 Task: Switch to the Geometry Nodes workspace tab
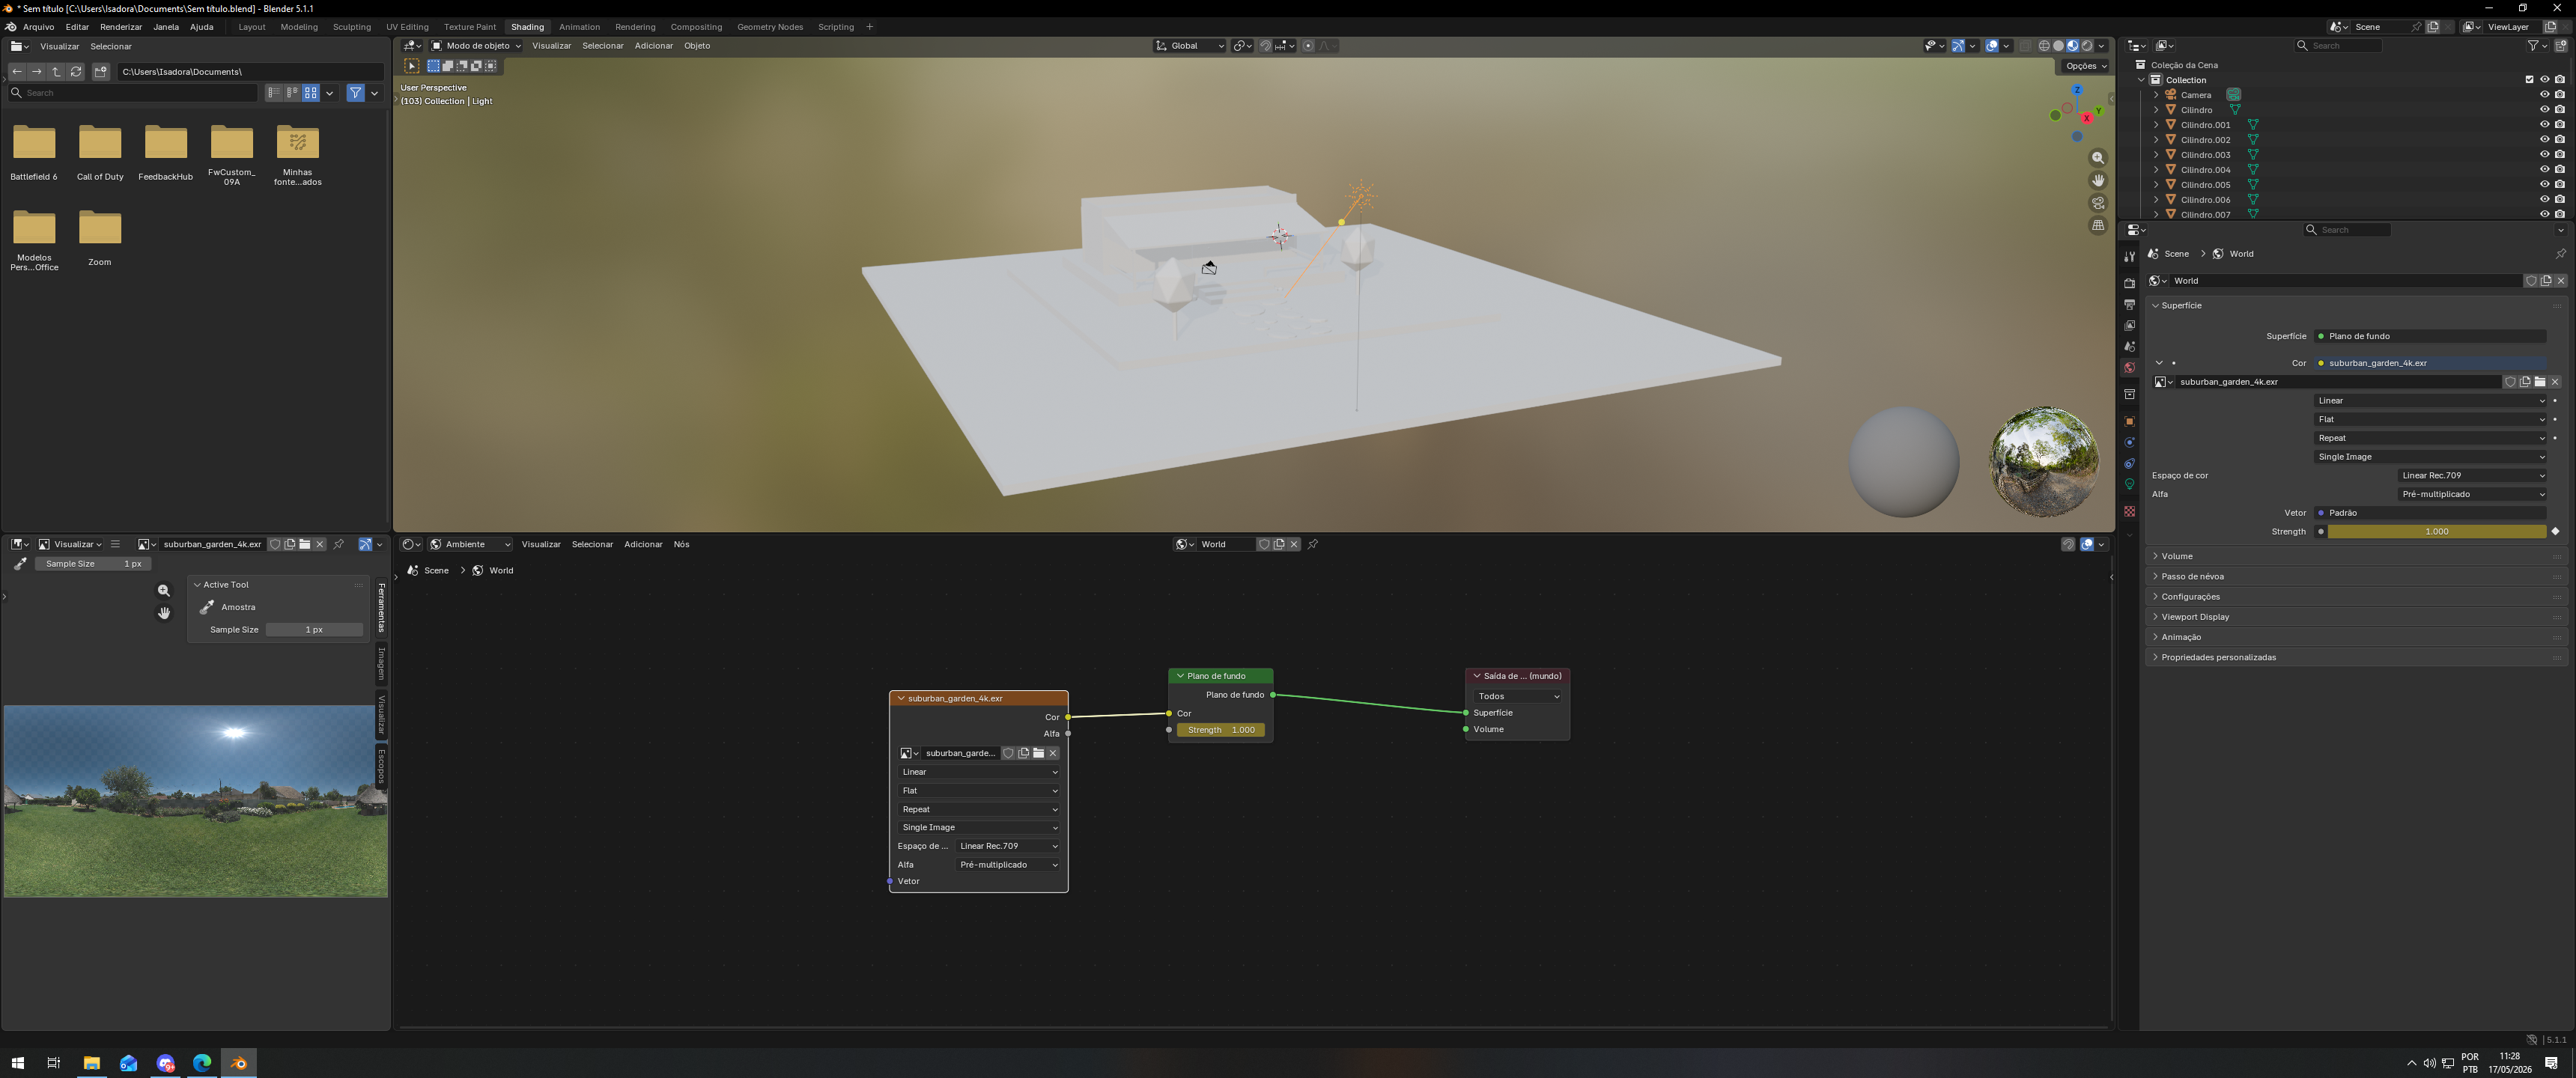770,27
